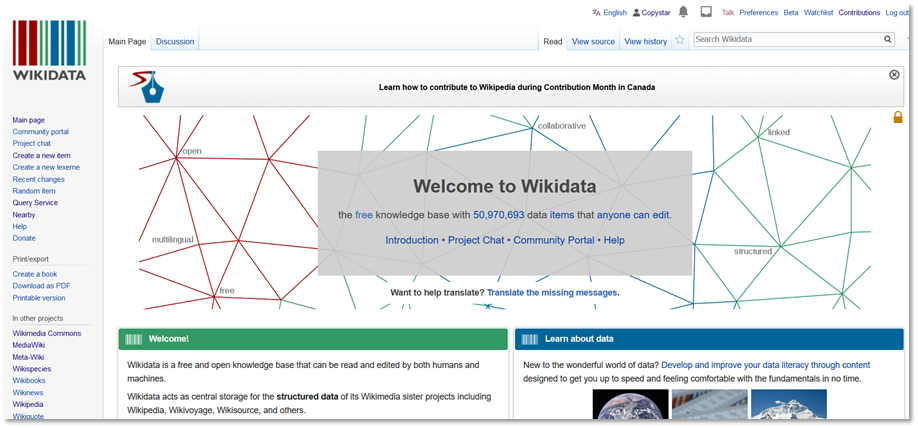This screenshot has height=428, width=918.
Task: Open Printable version
Action: (x=39, y=298)
